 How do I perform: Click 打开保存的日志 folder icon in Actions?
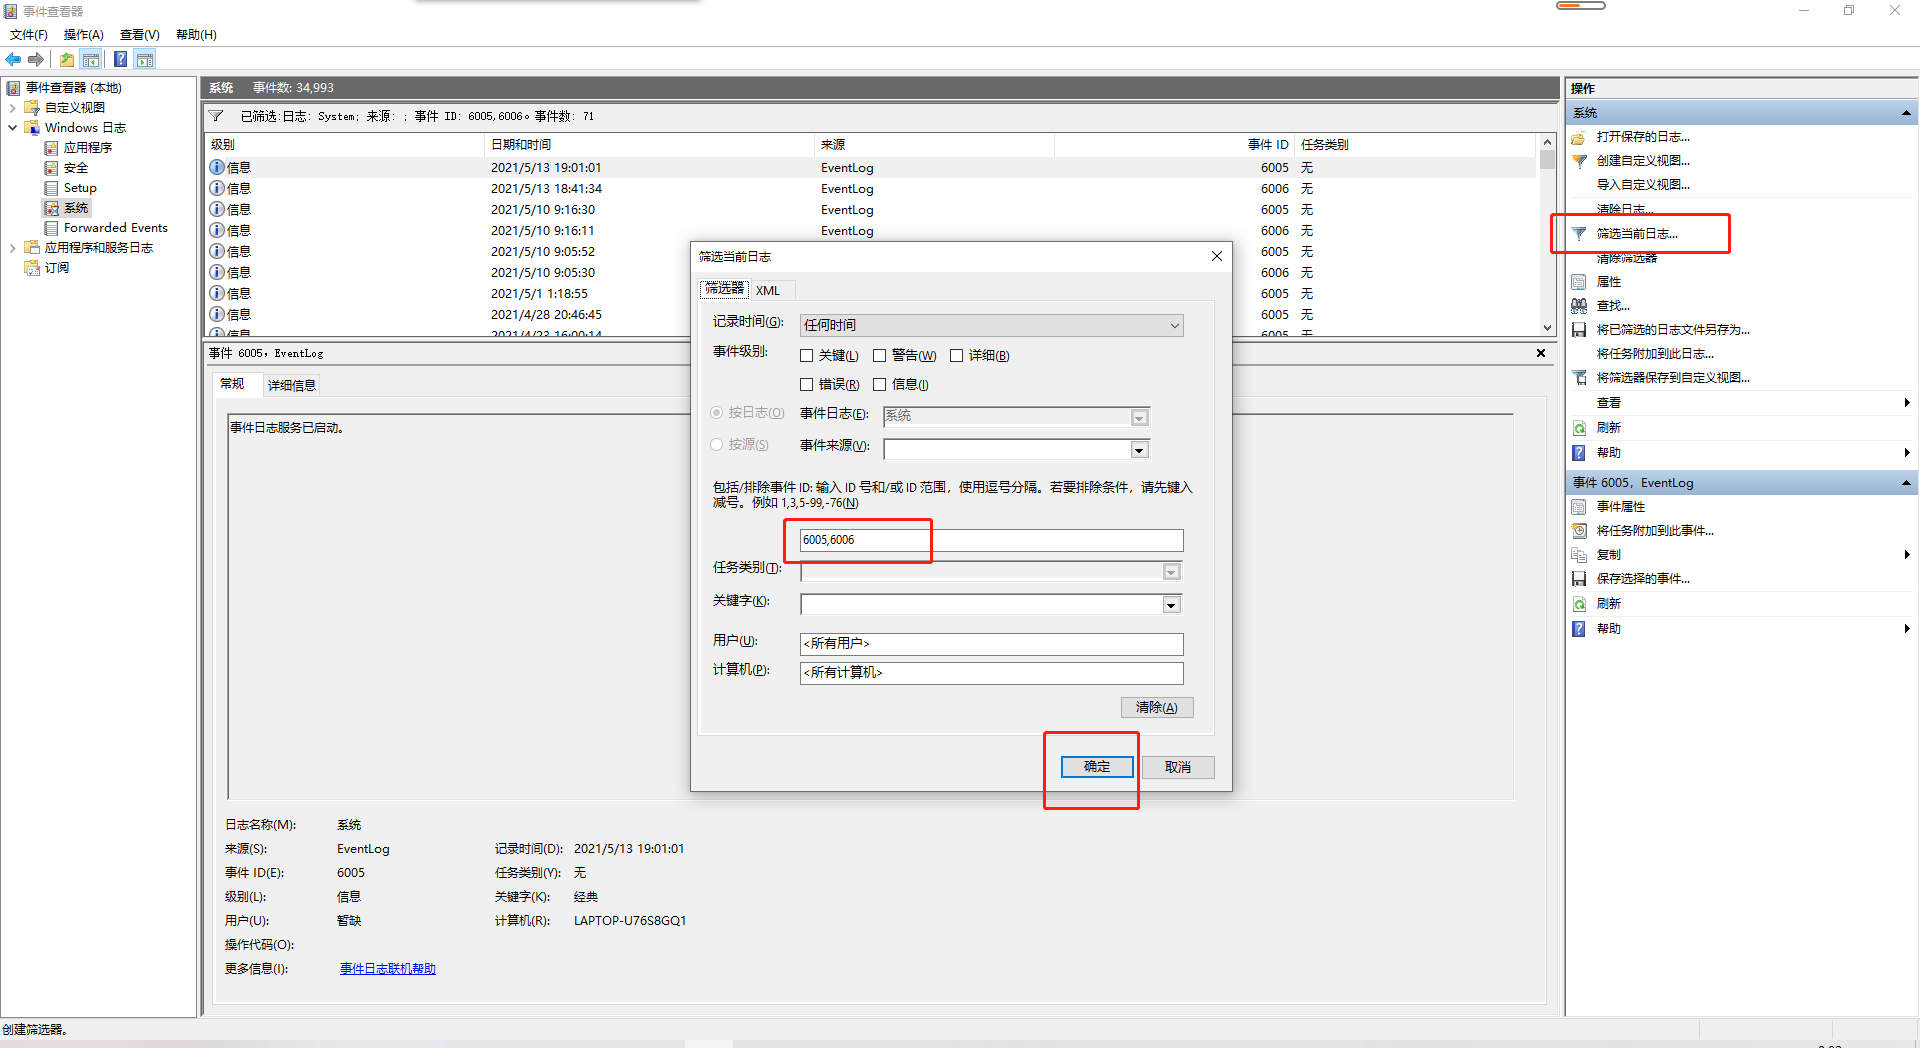[x=1579, y=137]
